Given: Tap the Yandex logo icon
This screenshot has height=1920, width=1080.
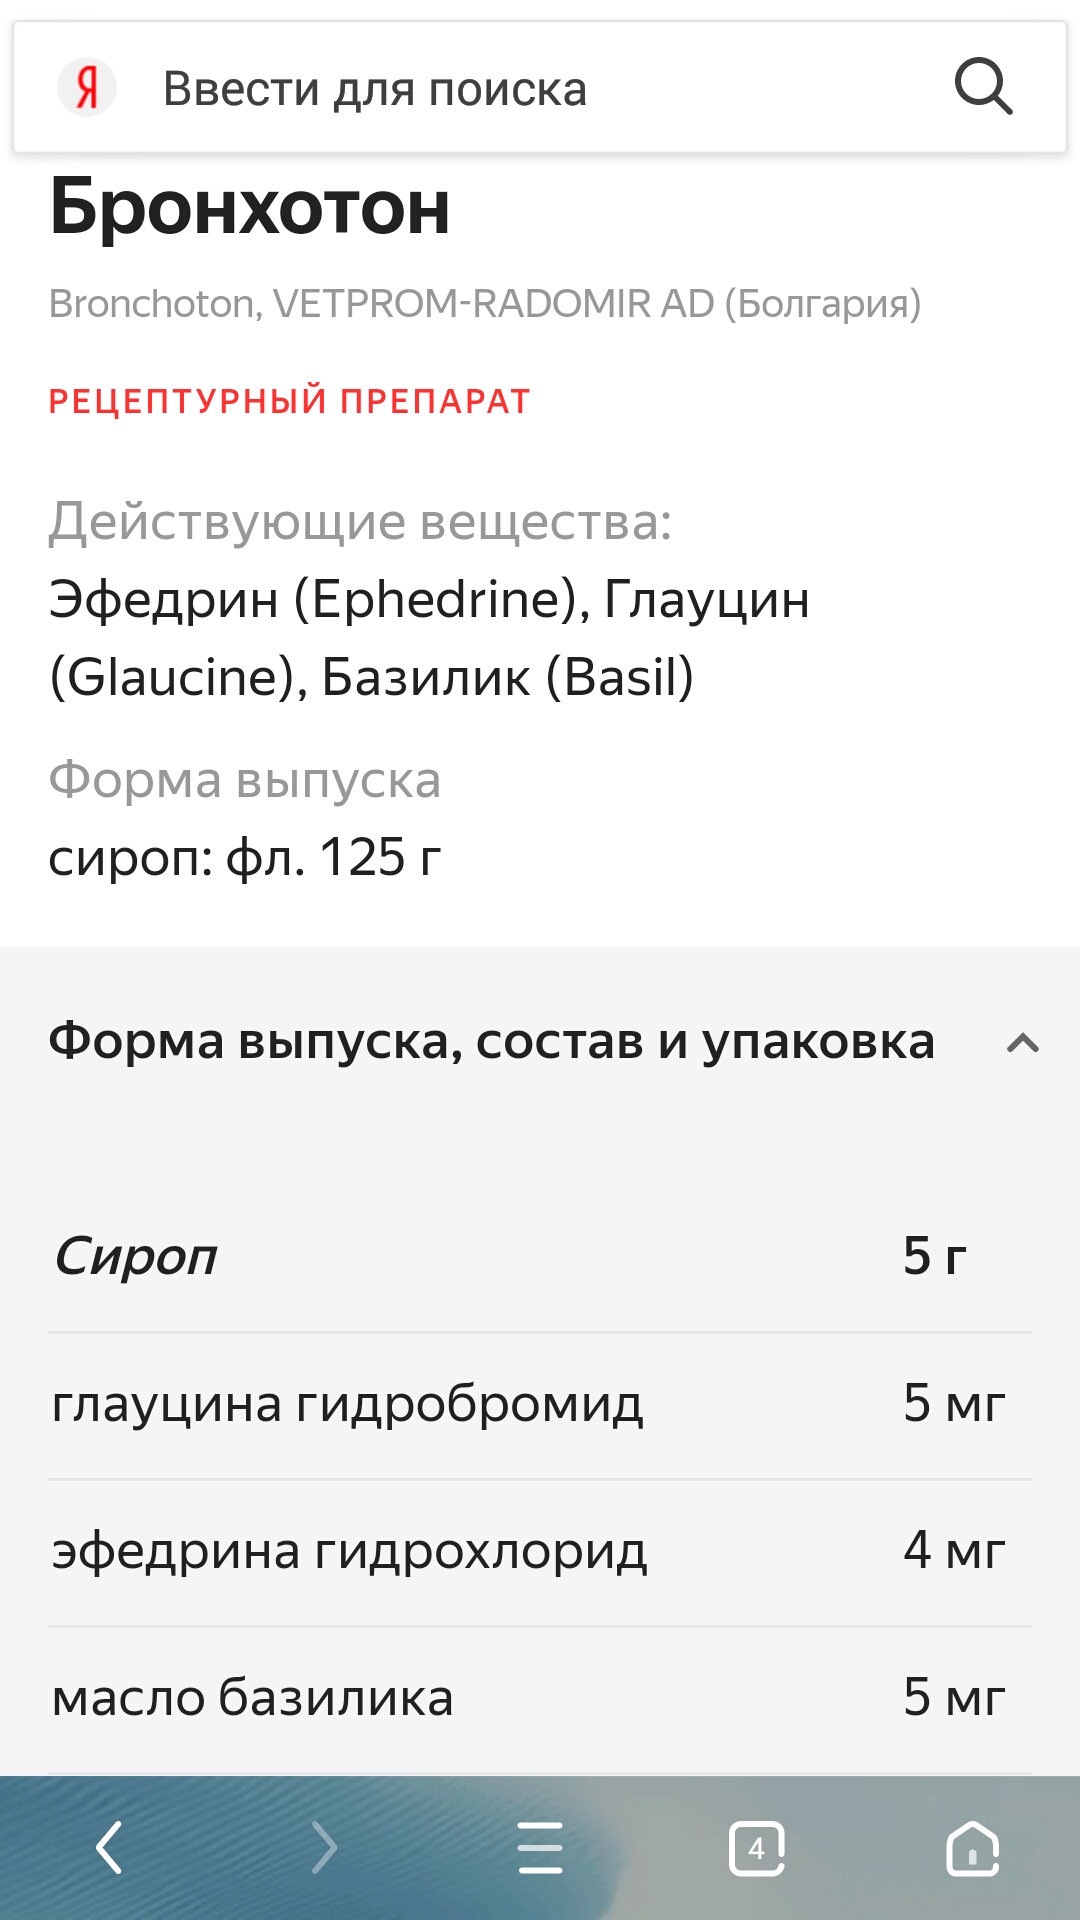Looking at the screenshot, I should click(87, 88).
